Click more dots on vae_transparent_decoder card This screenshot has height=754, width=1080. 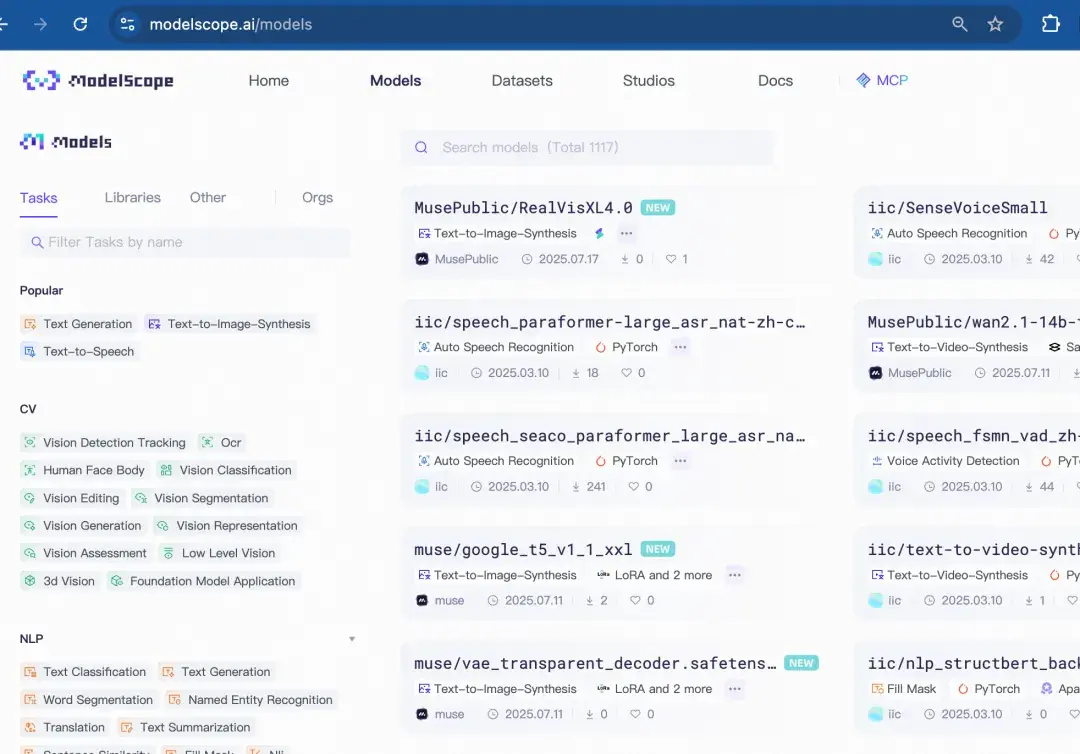(x=735, y=689)
